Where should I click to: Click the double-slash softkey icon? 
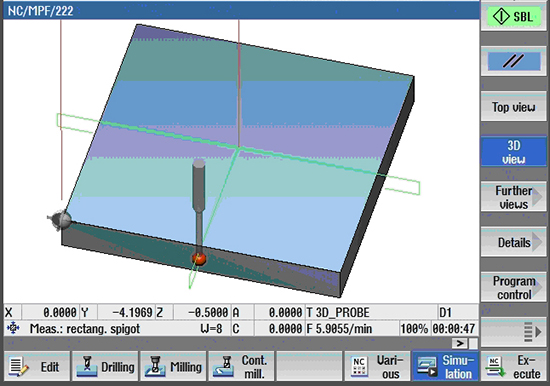coord(513,61)
